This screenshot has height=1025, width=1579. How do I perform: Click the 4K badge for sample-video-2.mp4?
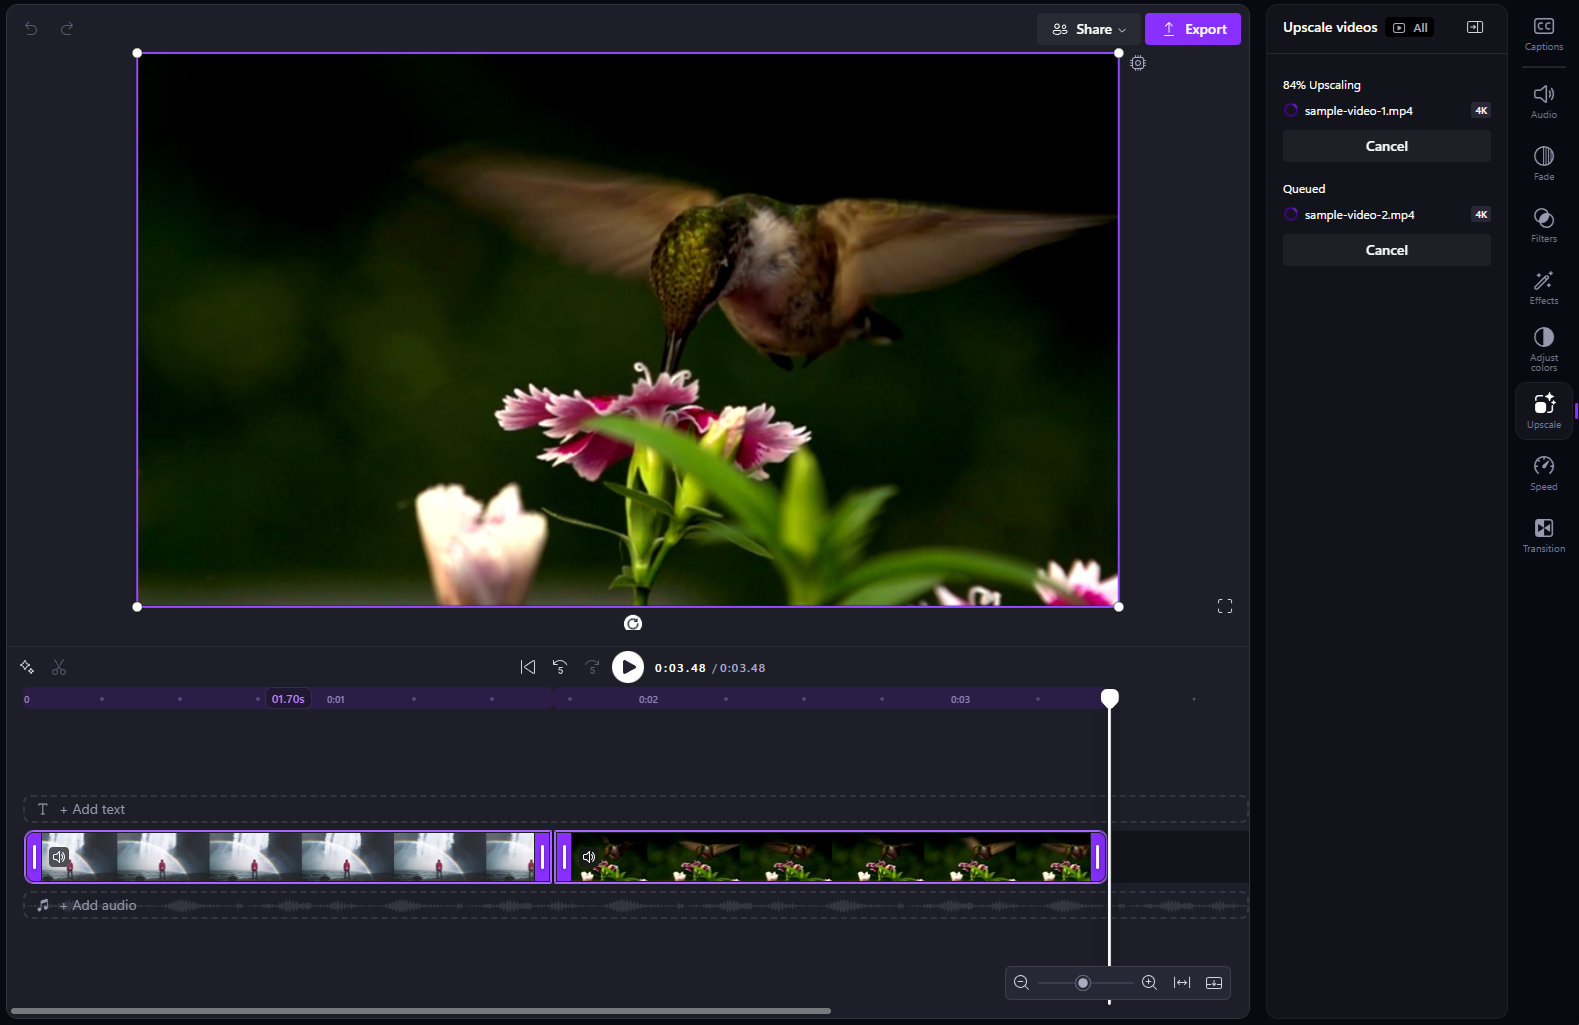(x=1481, y=215)
